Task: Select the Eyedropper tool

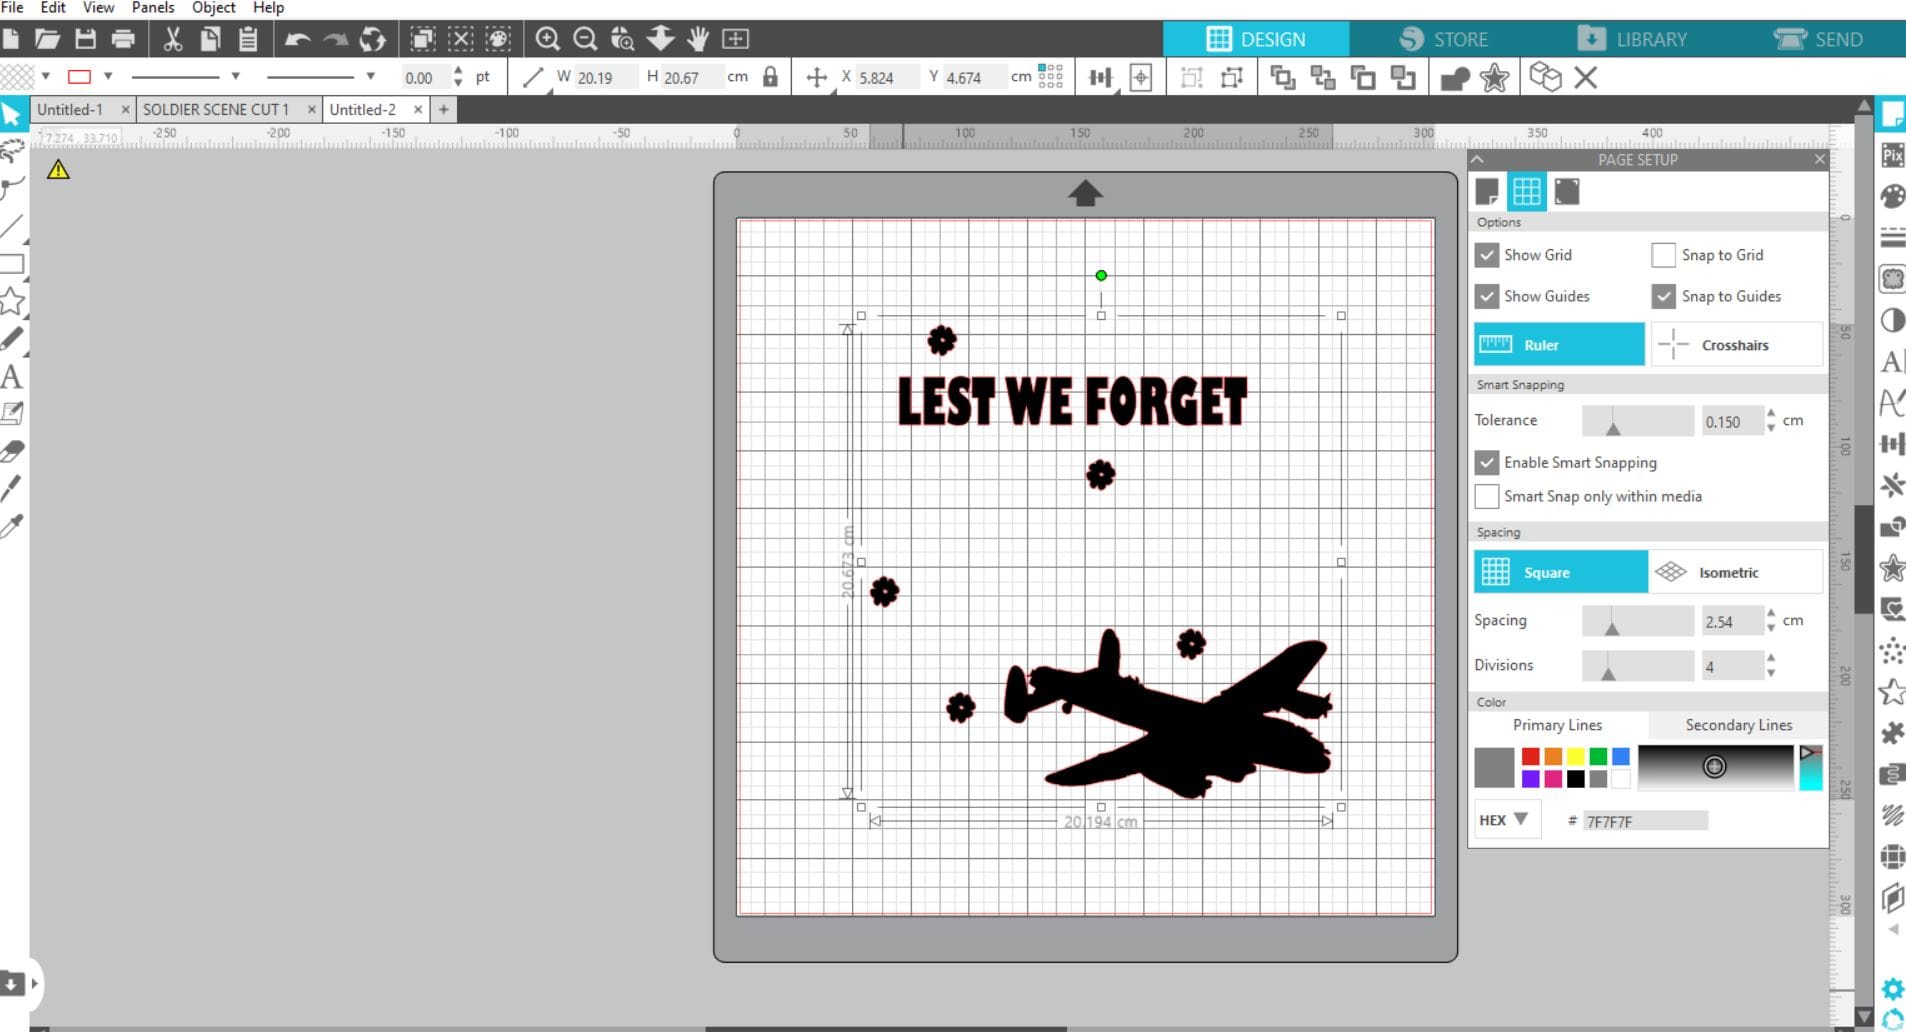Action: [11, 526]
